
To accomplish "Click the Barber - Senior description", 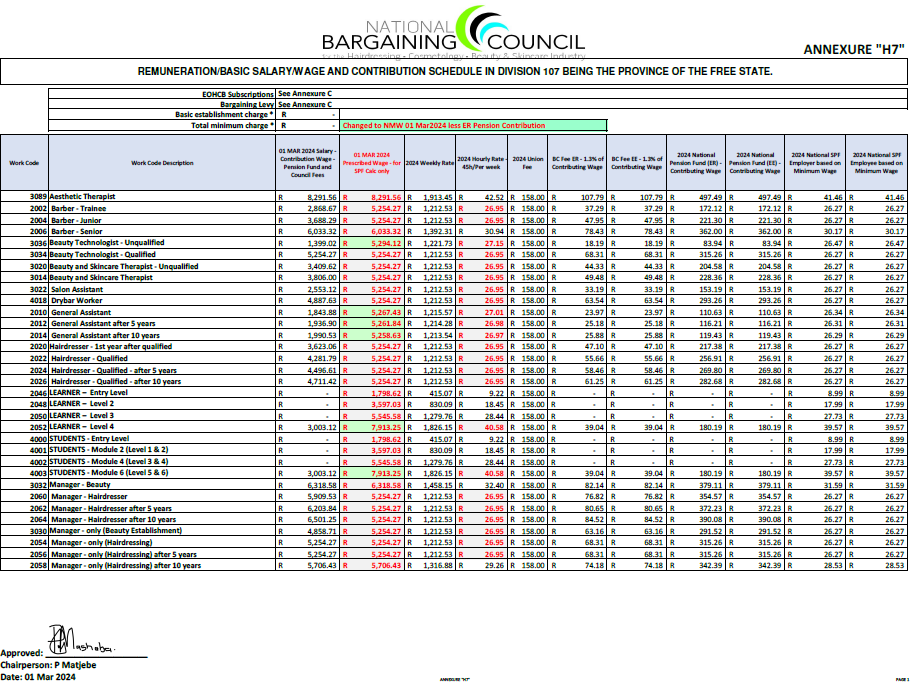I will tap(77, 231).
